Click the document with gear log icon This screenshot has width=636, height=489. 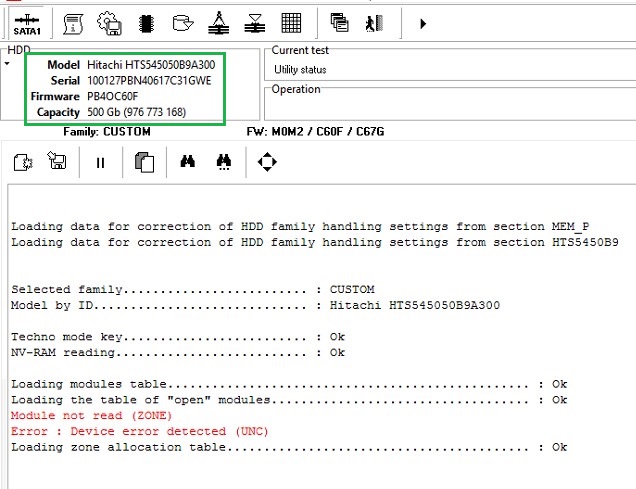tap(24, 162)
